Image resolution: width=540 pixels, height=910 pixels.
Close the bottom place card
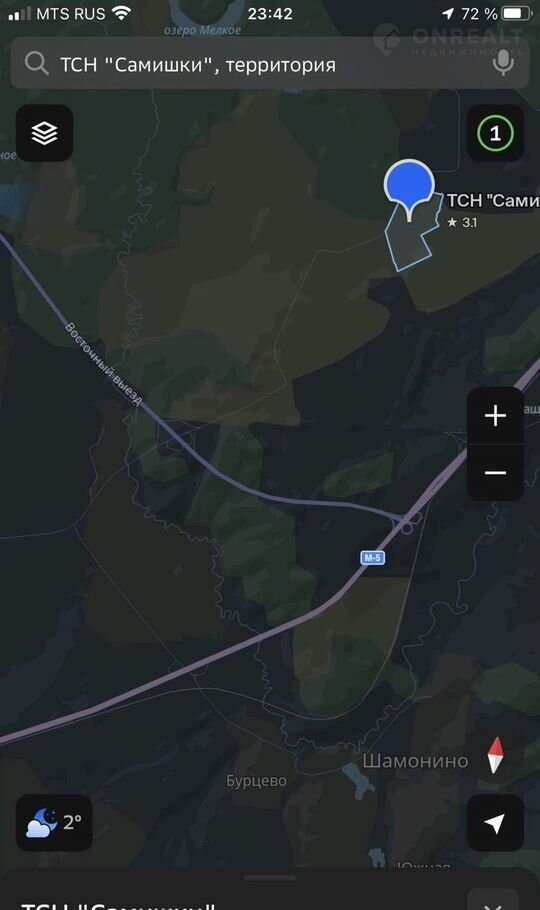tap(492, 902)
